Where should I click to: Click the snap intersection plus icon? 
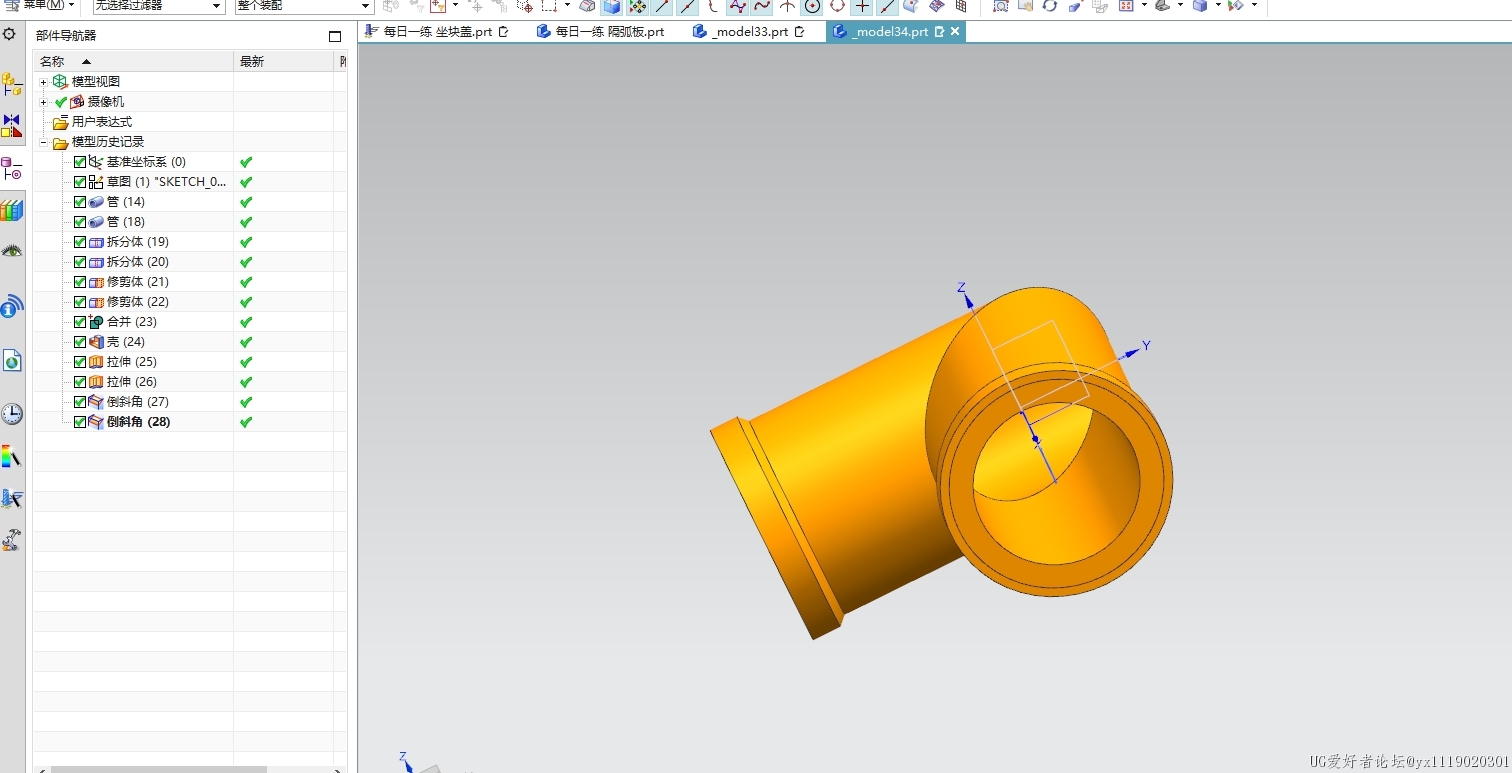(862, 6)
